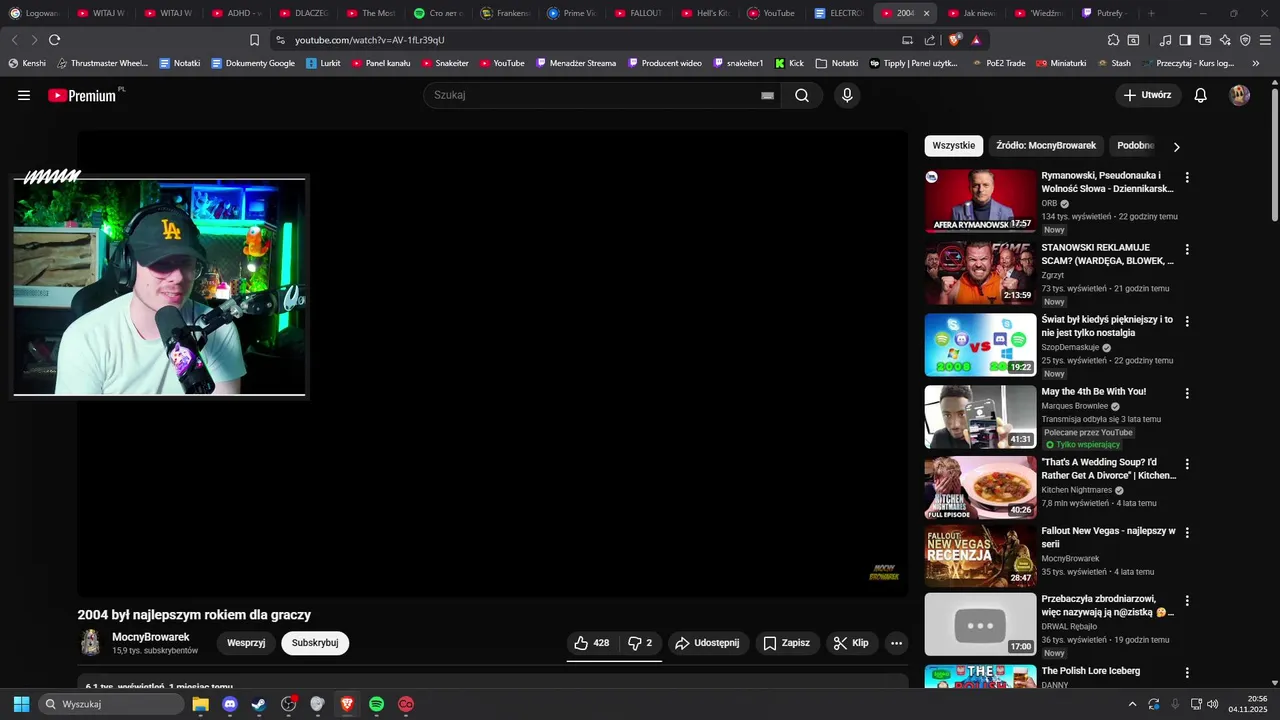Viewport: 1280px width, 720px height.
Task: Open YouTube notifications bell
Action: tap(1200, 95)
